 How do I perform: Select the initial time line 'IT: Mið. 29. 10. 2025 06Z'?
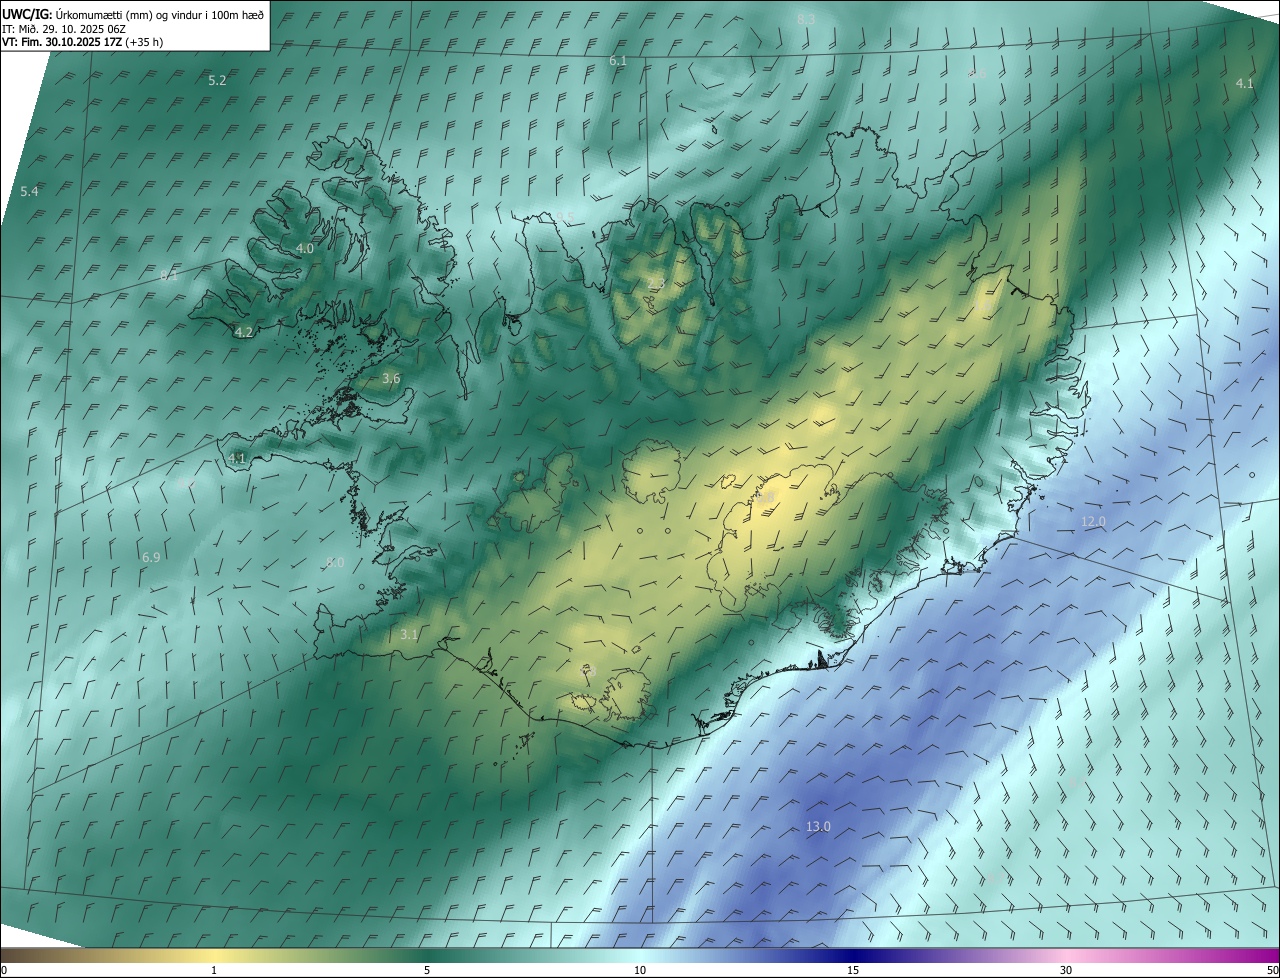coord(64,29)
